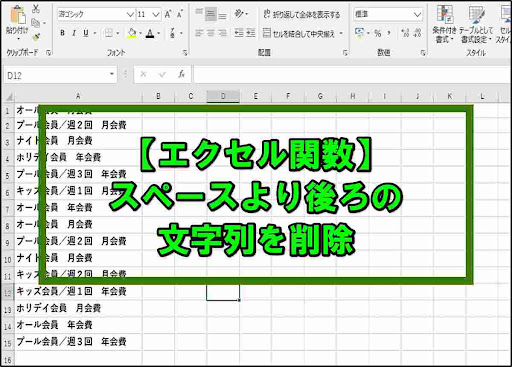The height and width of the screenshot is (367, 512).
Task: Select column L header
Action: (x=482, y=96)
